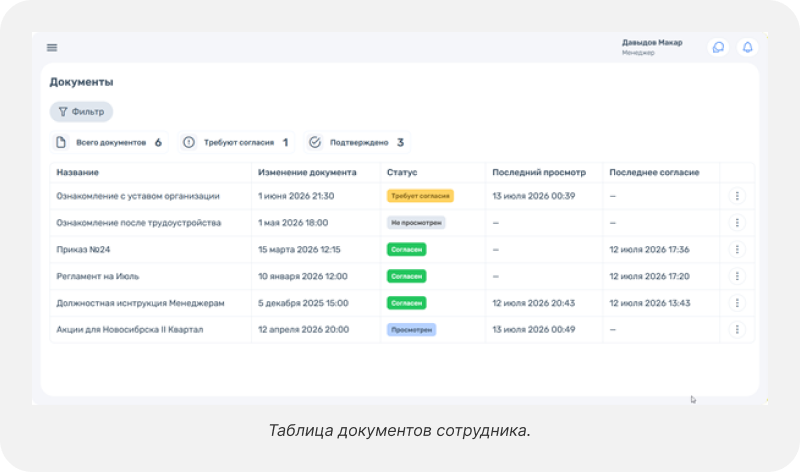This screenshot has height=472, width=800.
Task: Click last view 13 июля 2026 00:49
Action: (x=534, y=330)
